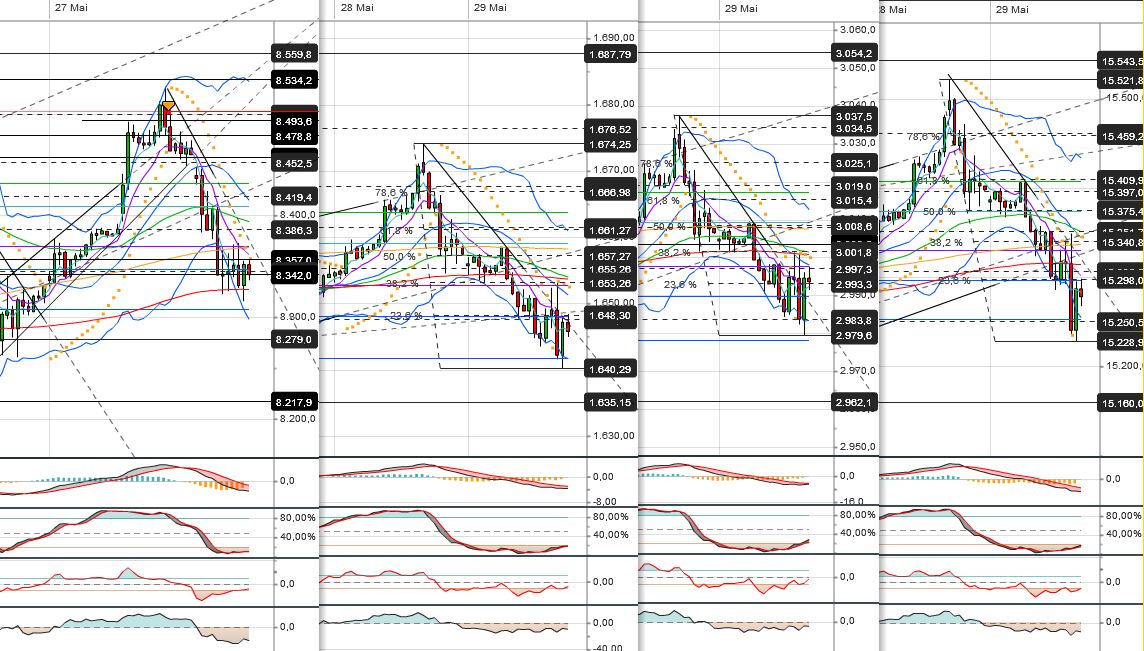
Task: Click the 1.648,30 price label
Action: coord(611,315)
